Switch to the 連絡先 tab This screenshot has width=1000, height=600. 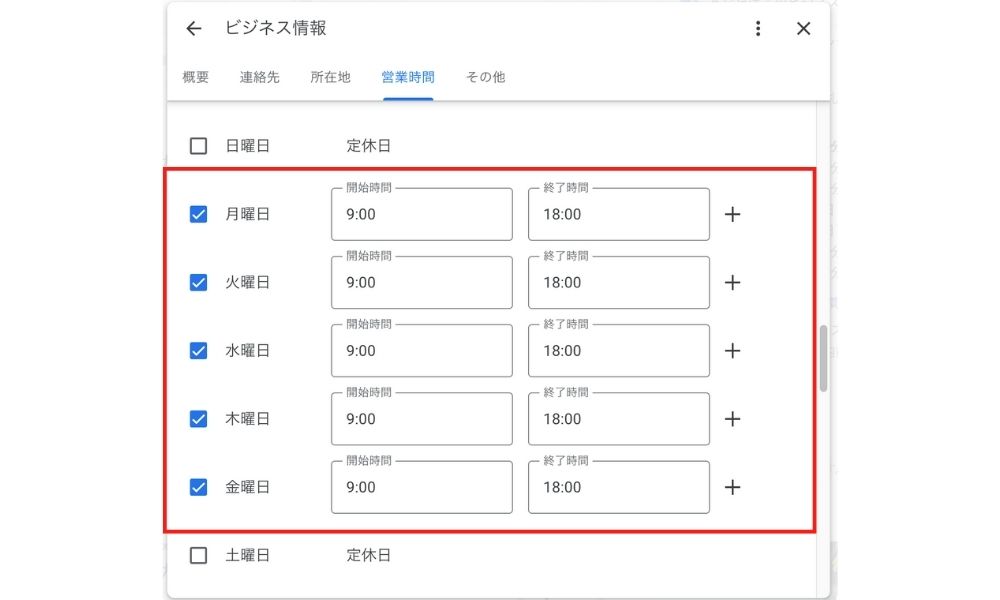pyautogui.click(x=260, y=77)
